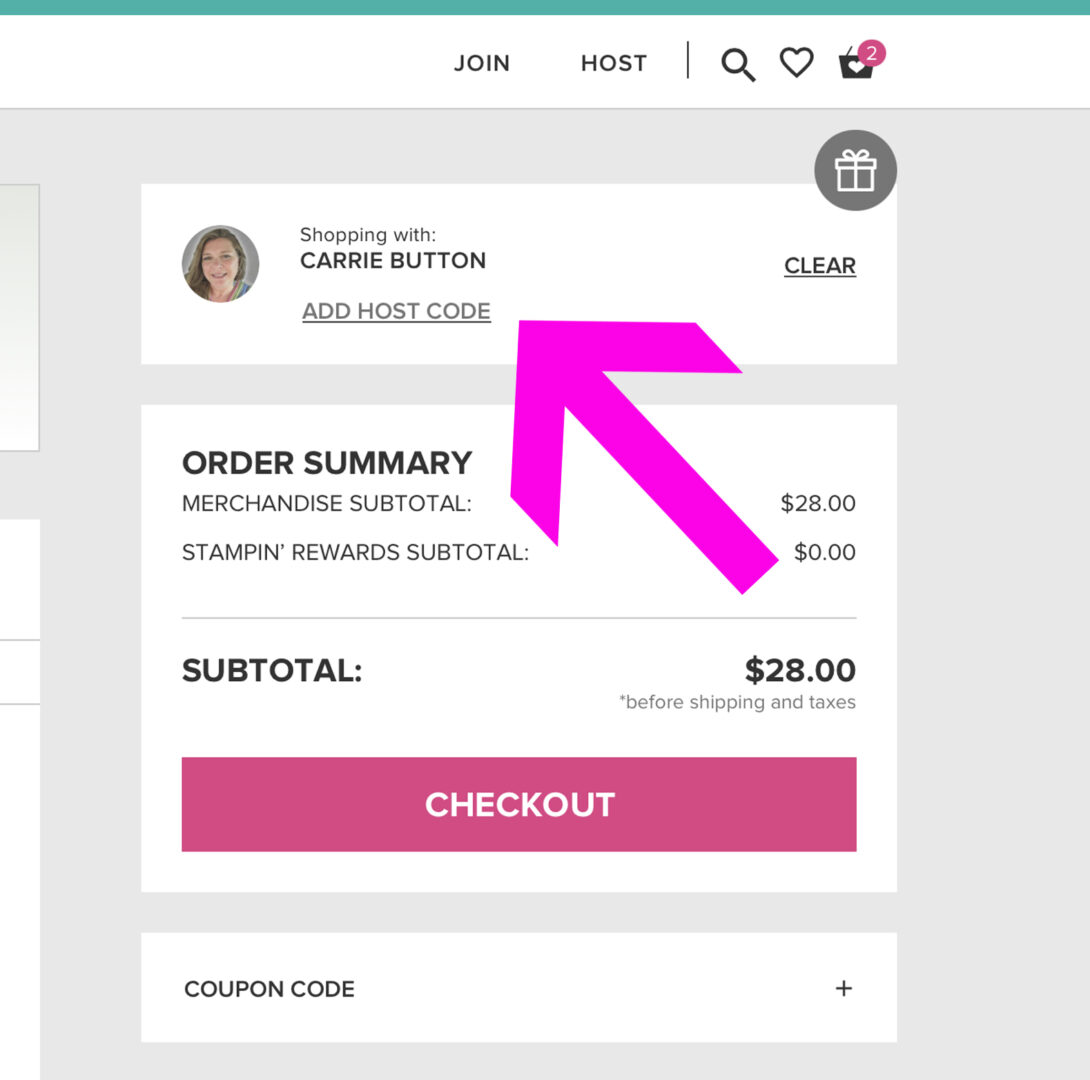Open the HOST menu item
This screenshot has height=1080, width=1090.
coord(614,63)
